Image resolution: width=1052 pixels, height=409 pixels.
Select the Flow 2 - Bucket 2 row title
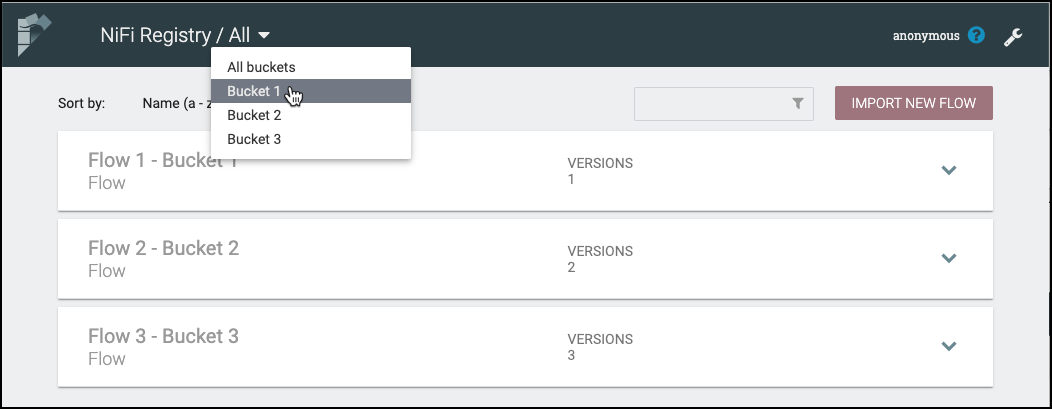(x=163, y=248)
